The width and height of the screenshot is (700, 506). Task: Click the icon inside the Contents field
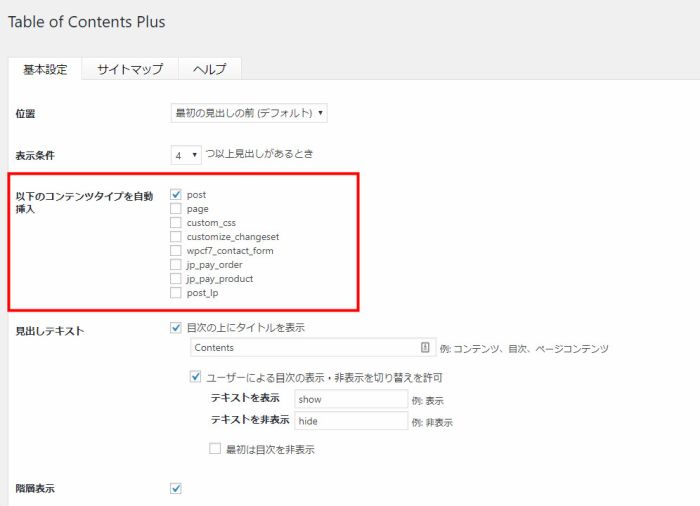[x=425, y=347]
